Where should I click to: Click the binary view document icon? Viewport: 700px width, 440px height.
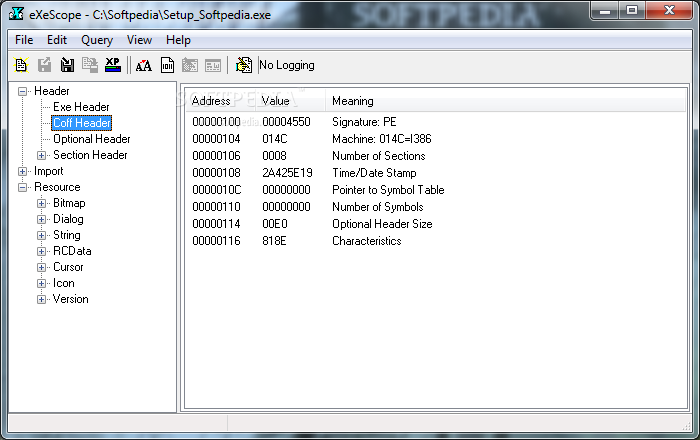[x=167, y=65]
